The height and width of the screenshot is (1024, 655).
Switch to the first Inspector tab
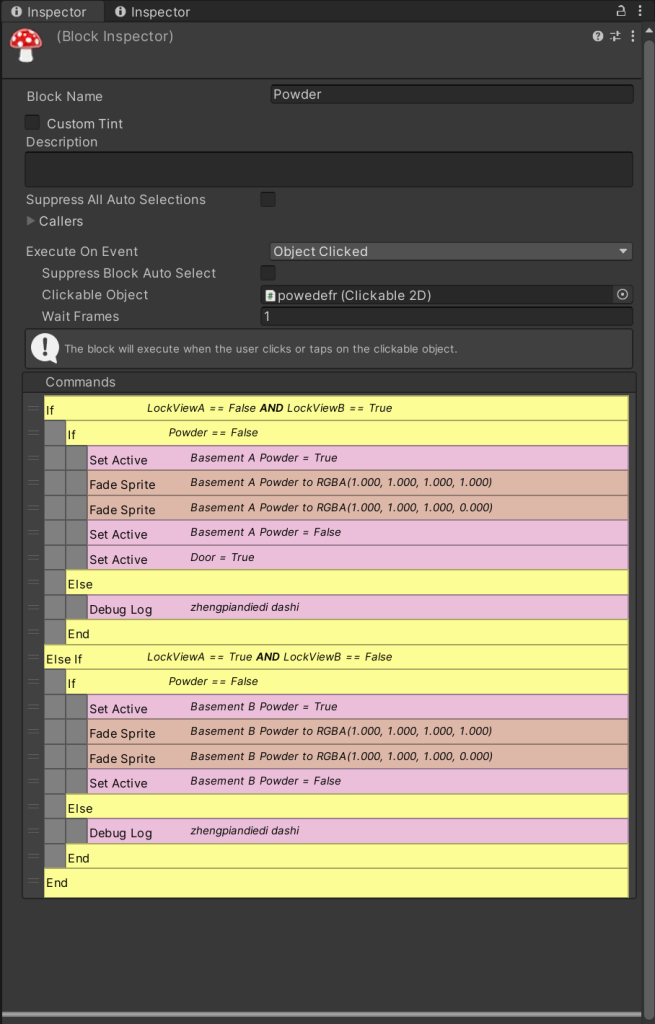pos(50,12)
